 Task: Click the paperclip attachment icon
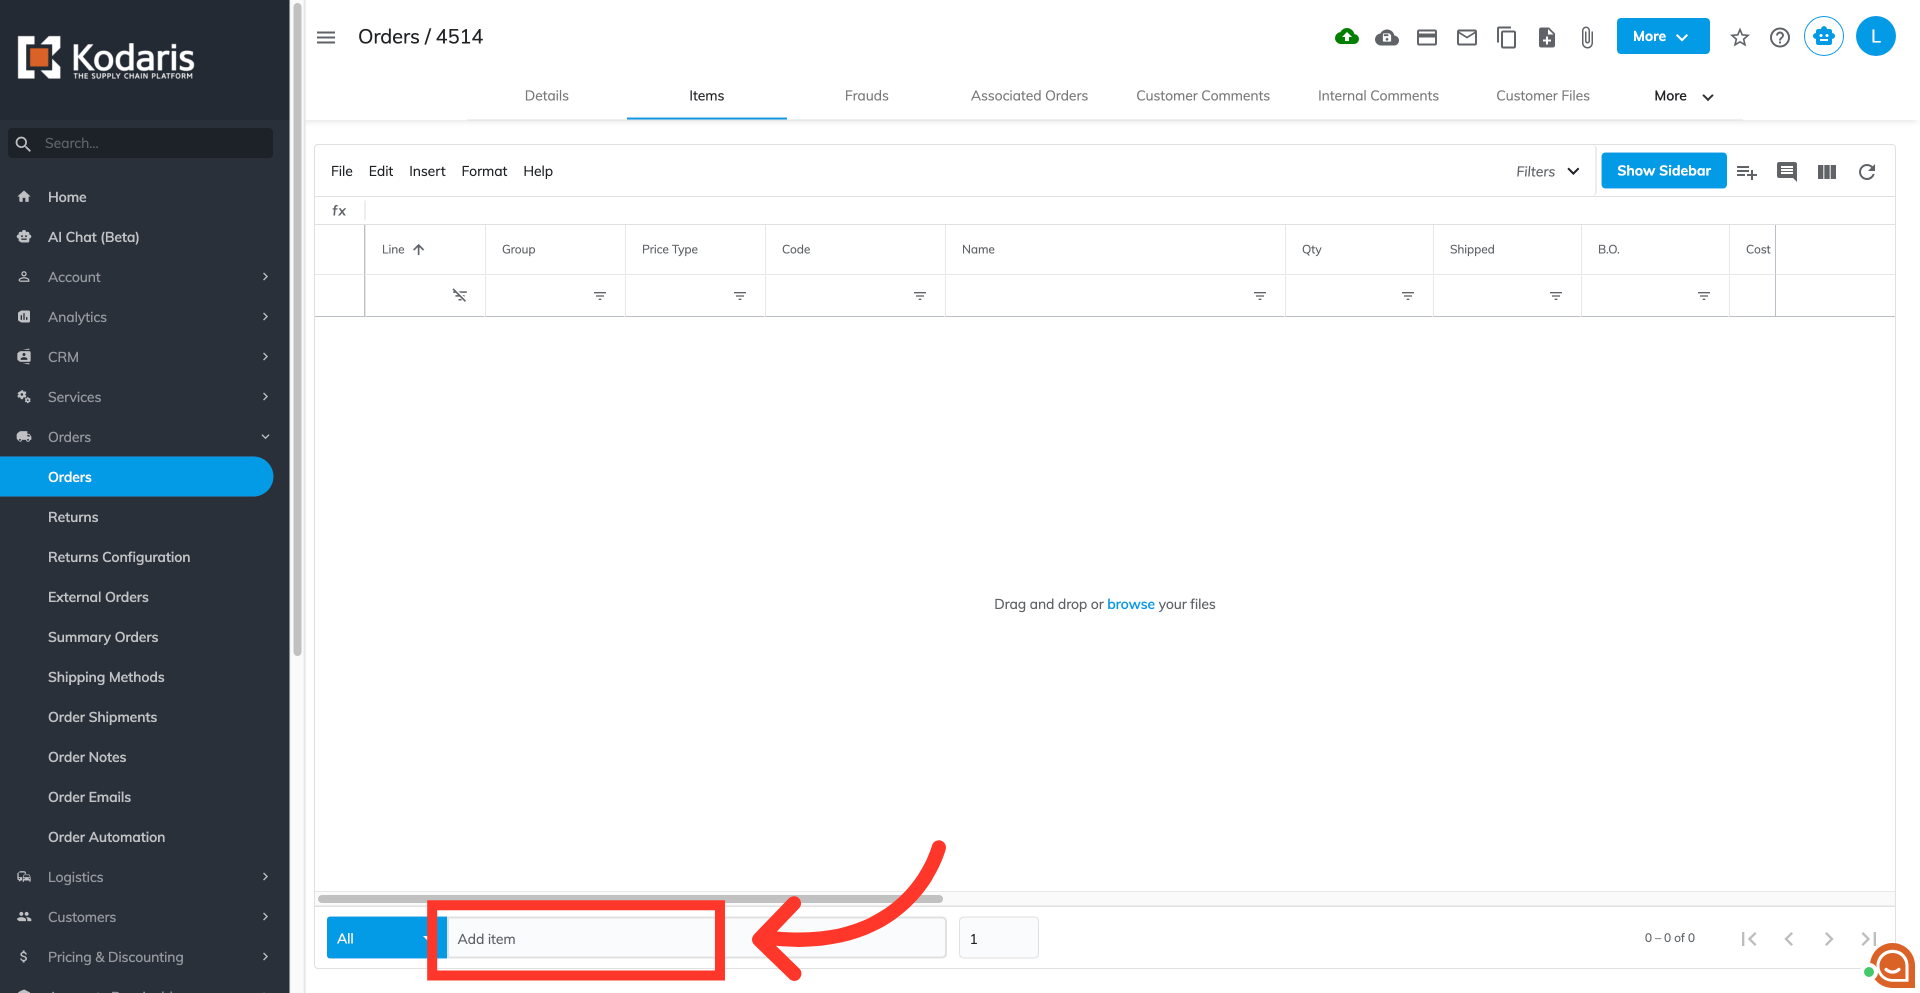(1587, 38)
